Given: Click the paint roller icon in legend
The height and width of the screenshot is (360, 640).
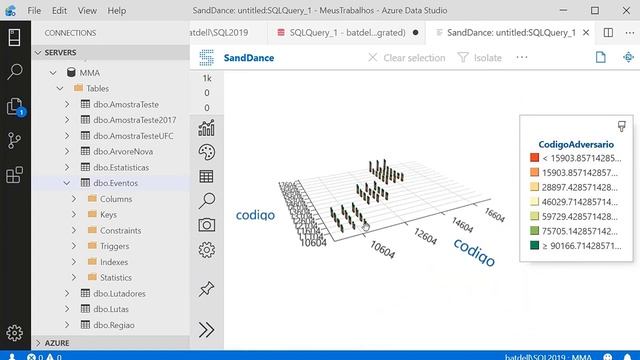Looking at the screenshot, I should (x=621, y=127).
